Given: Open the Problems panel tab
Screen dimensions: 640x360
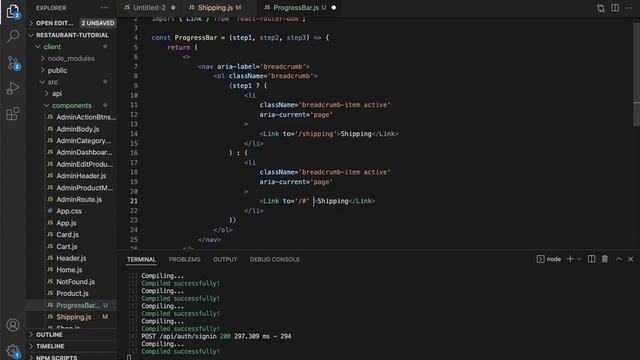Looking at the screenshot, I should [184, 260].
